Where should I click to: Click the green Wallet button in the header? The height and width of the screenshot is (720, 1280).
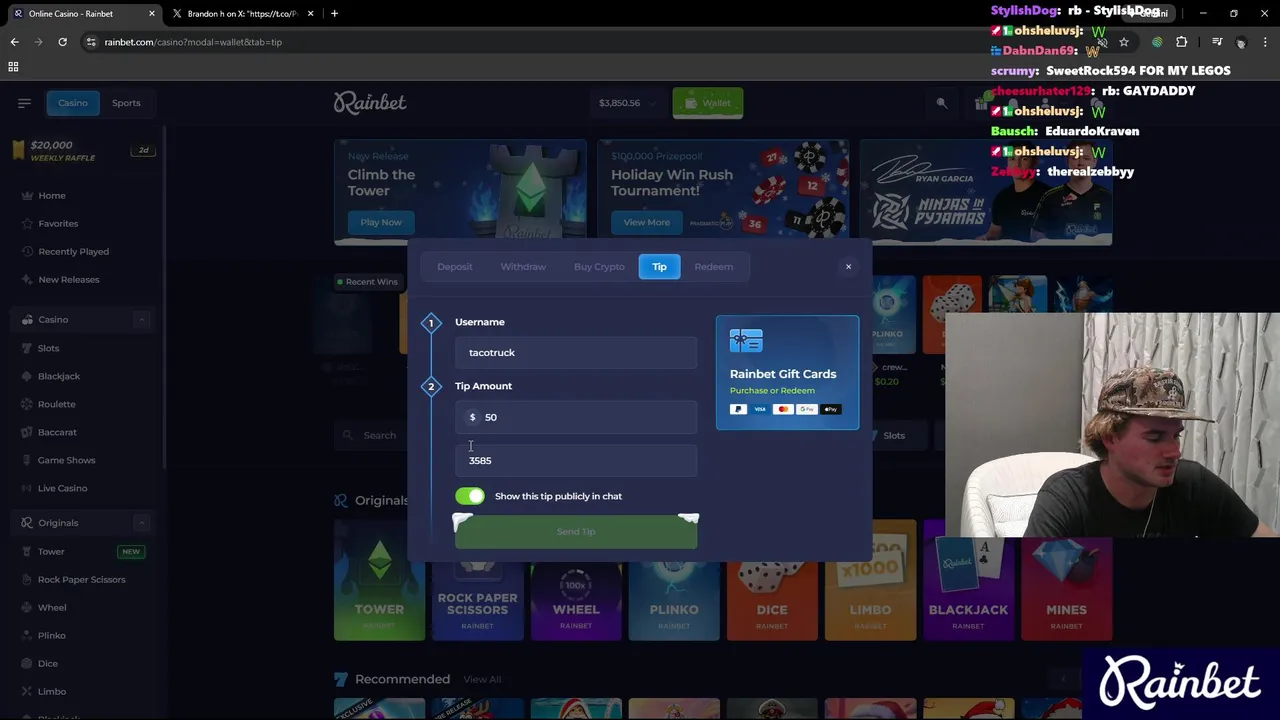(x=707, y=103)
